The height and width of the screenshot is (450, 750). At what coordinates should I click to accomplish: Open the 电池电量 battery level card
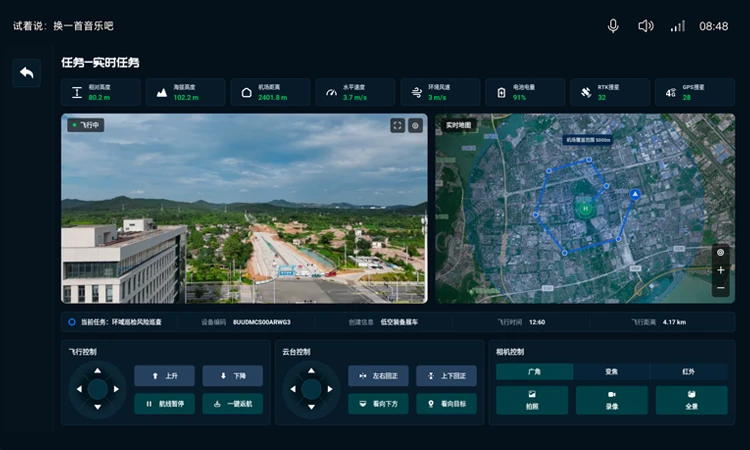click(x=525, y=92)
